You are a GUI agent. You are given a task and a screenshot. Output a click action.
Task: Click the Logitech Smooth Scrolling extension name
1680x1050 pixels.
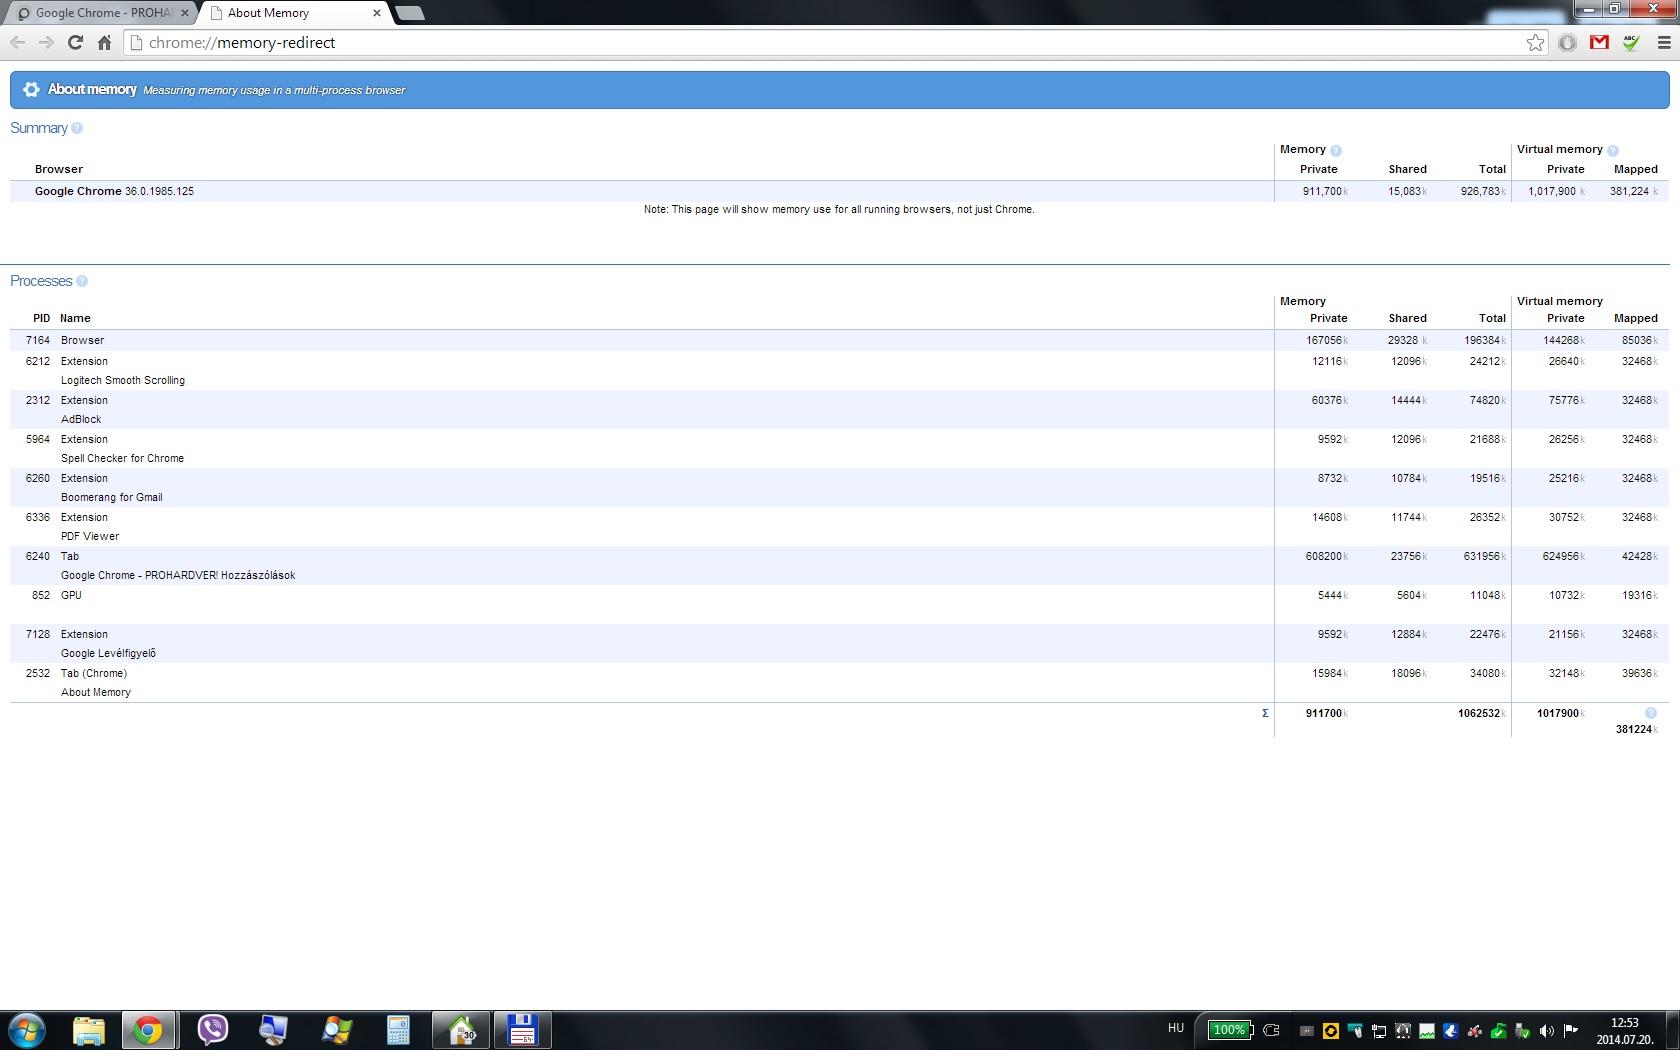point(123,380)
